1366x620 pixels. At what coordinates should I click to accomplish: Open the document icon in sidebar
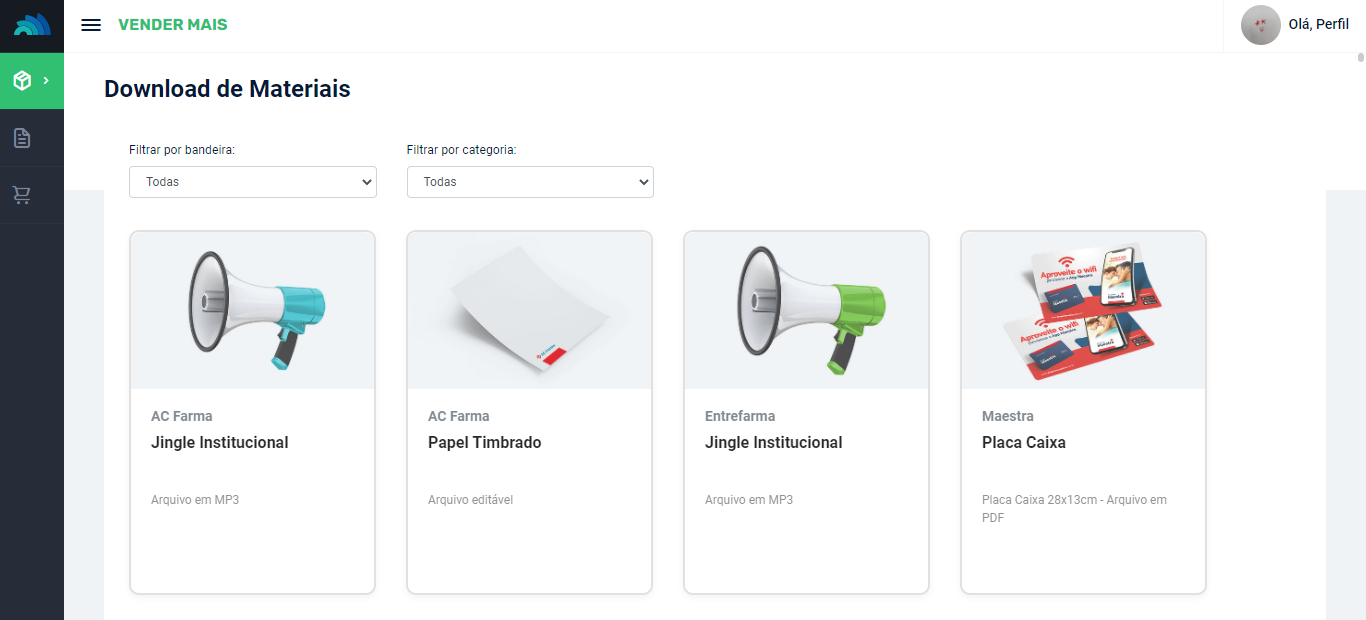tap(22, 138)
